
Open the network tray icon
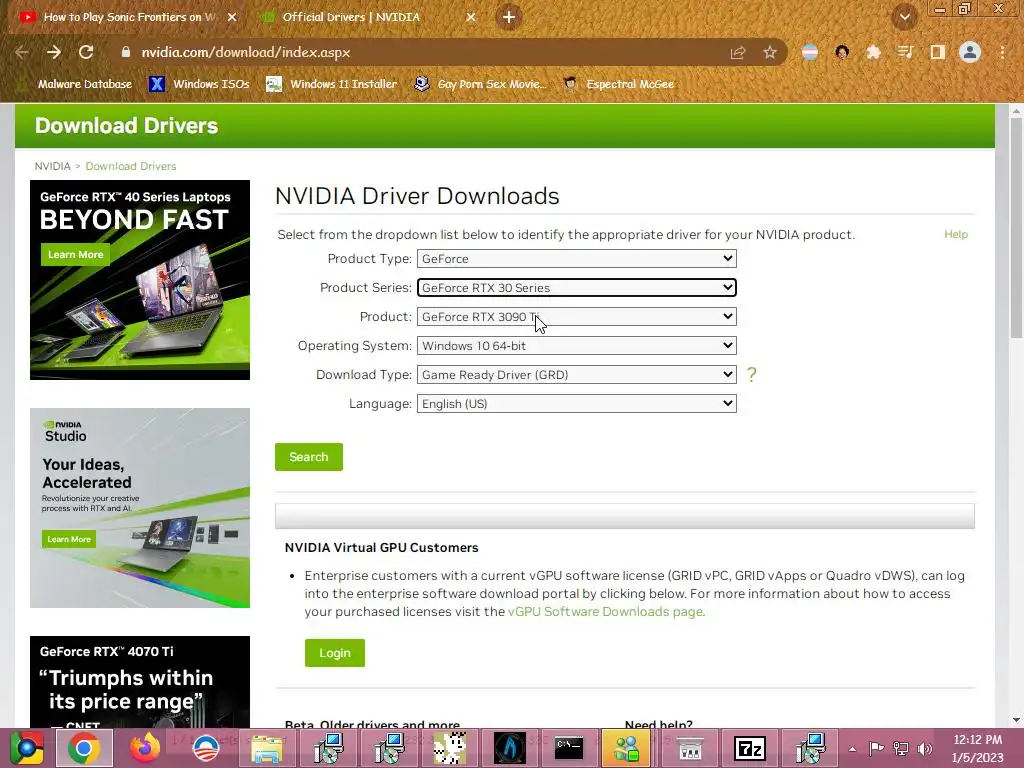tap(901, 748)
